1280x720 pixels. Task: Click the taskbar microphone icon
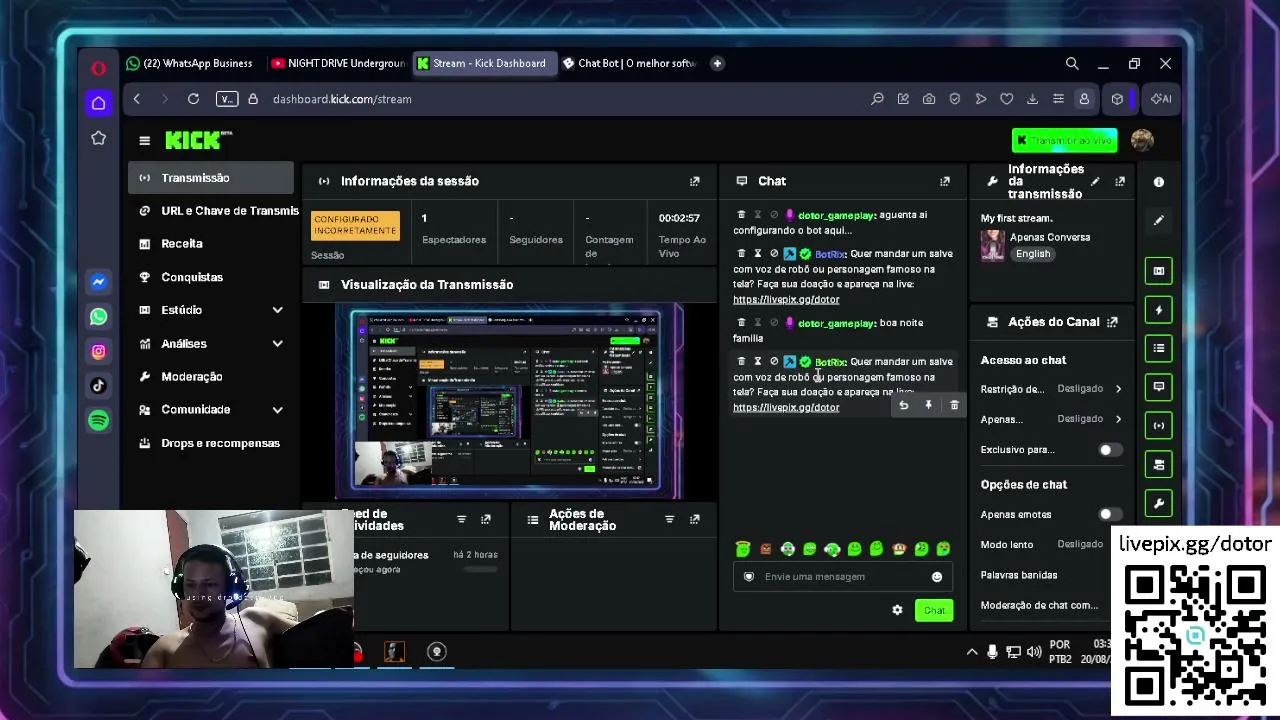click(992, 652)
